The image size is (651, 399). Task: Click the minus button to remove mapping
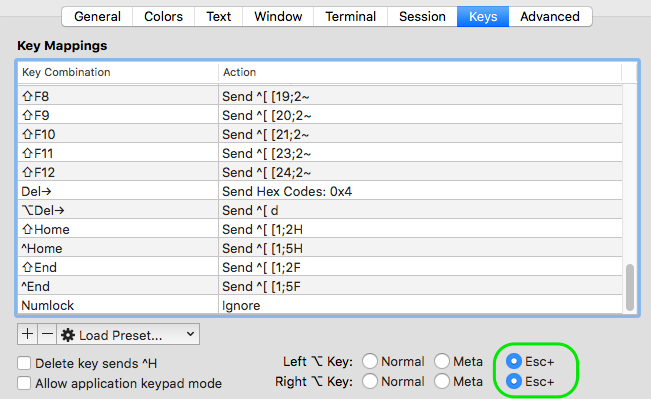click(47, 334)
